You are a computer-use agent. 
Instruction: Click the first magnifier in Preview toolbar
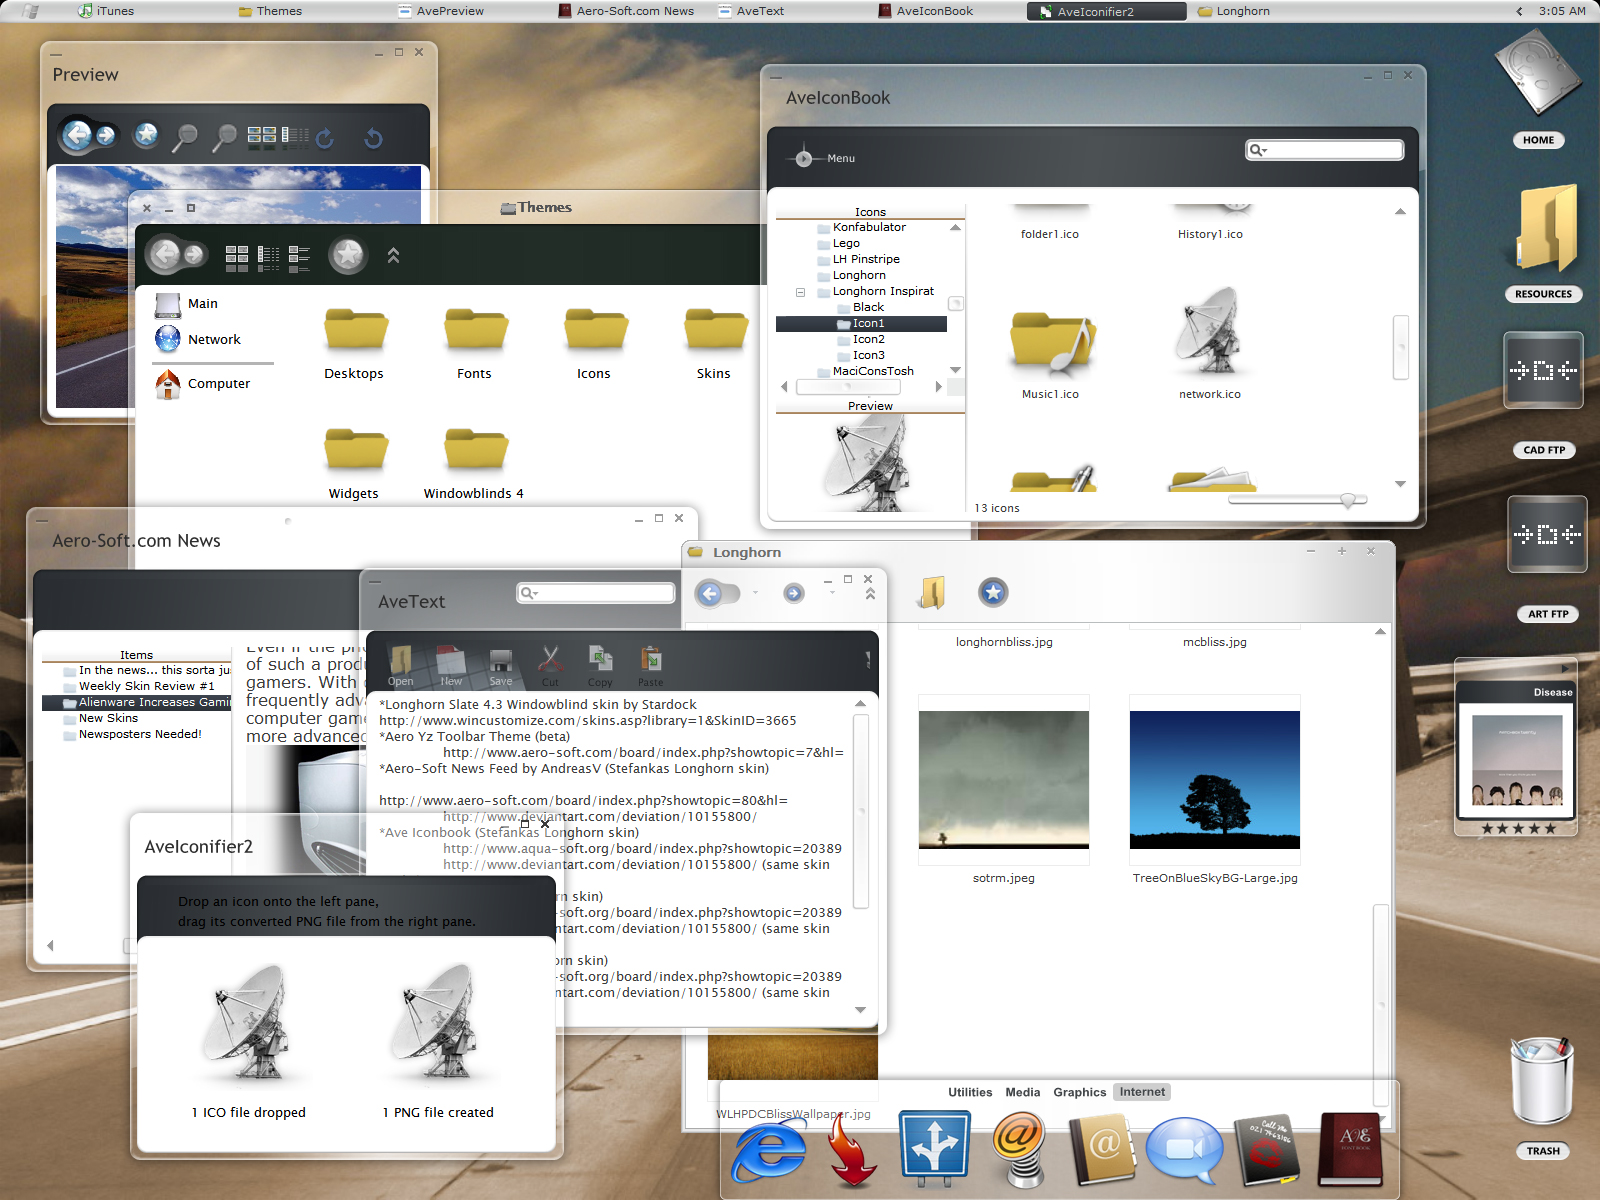point(185,137)
